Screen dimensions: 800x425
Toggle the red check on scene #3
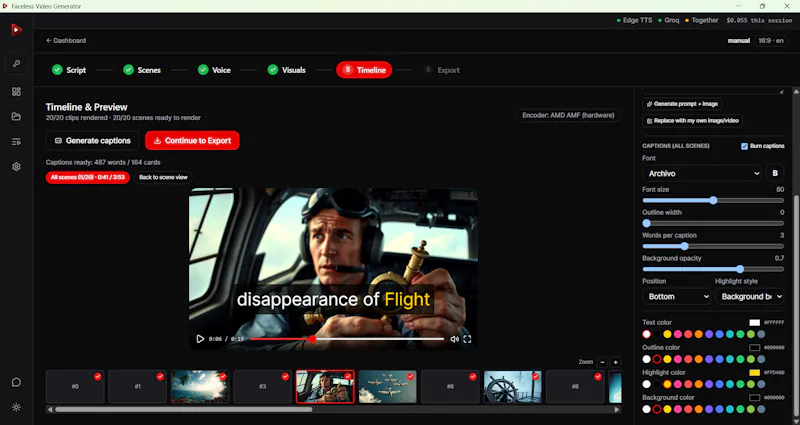[285, 377]
